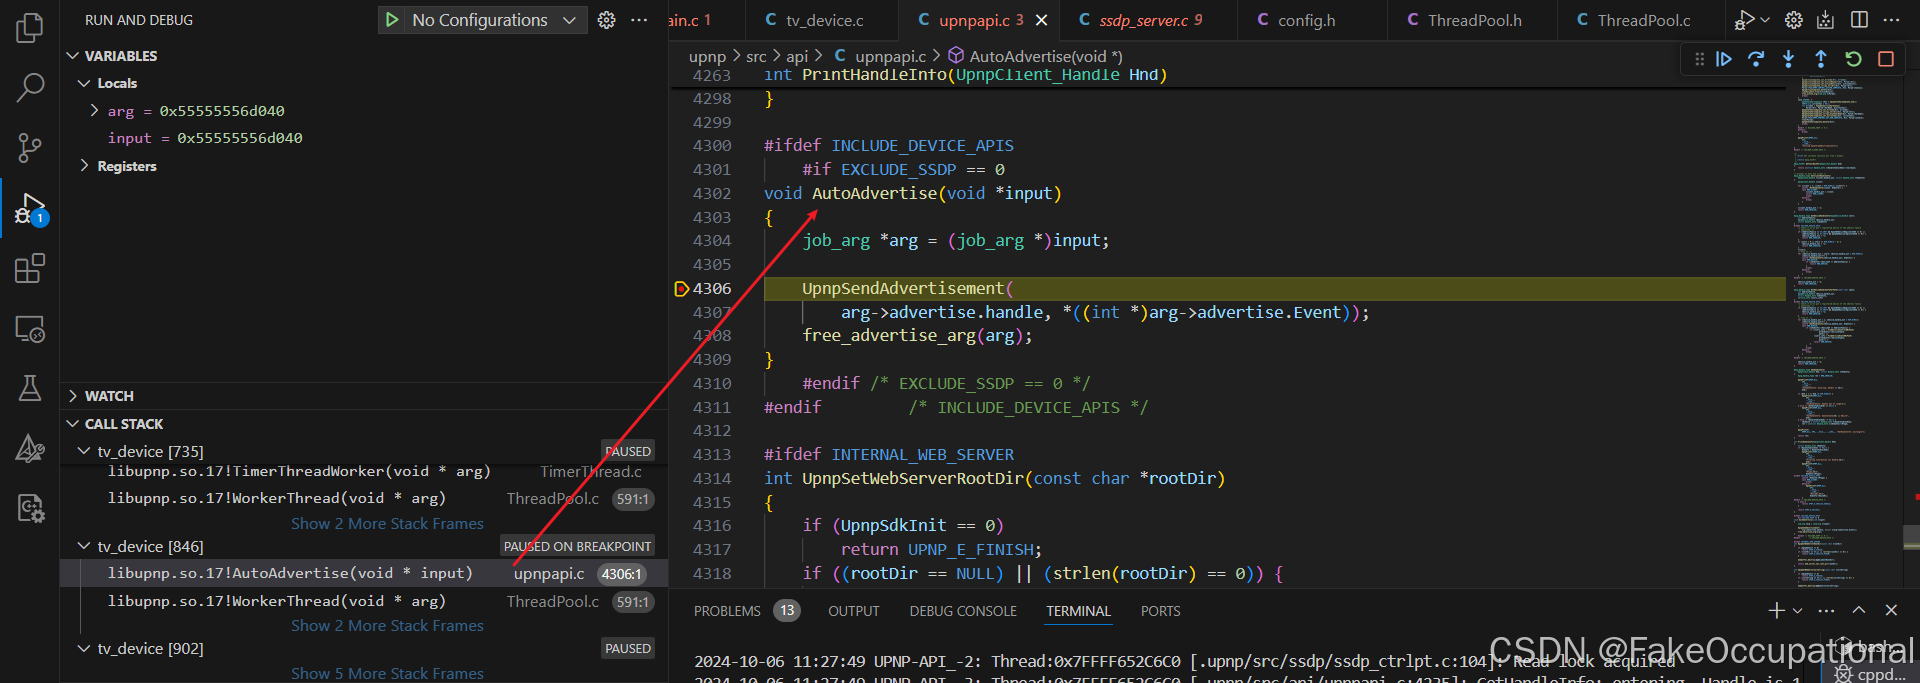Start debugging with the green play button
1920x683 pixels.
(392, 20)
